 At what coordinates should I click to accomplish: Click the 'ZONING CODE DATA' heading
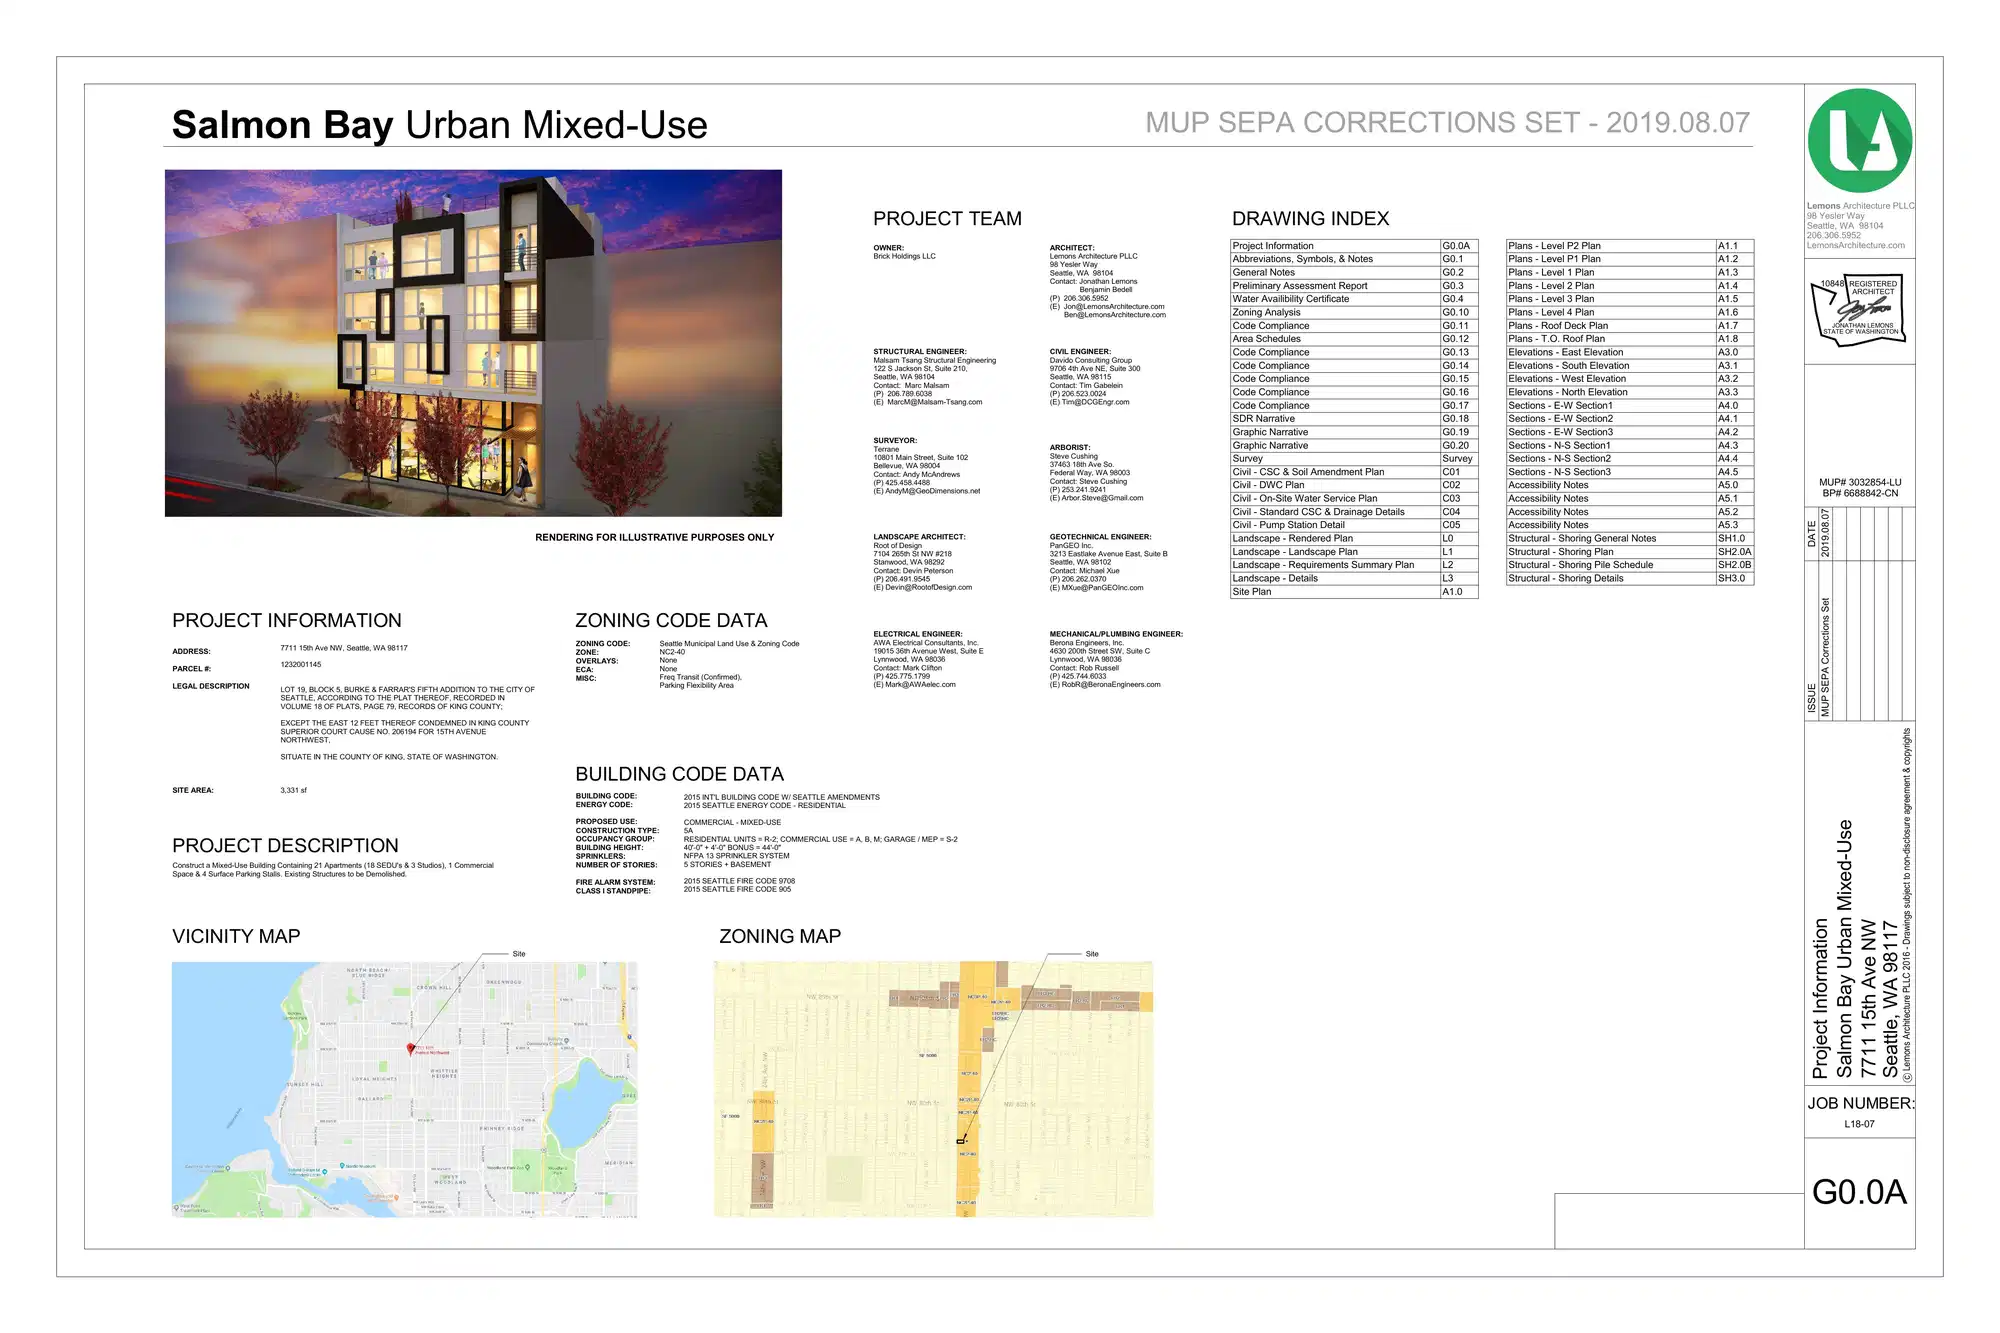(x=671, y=620)
